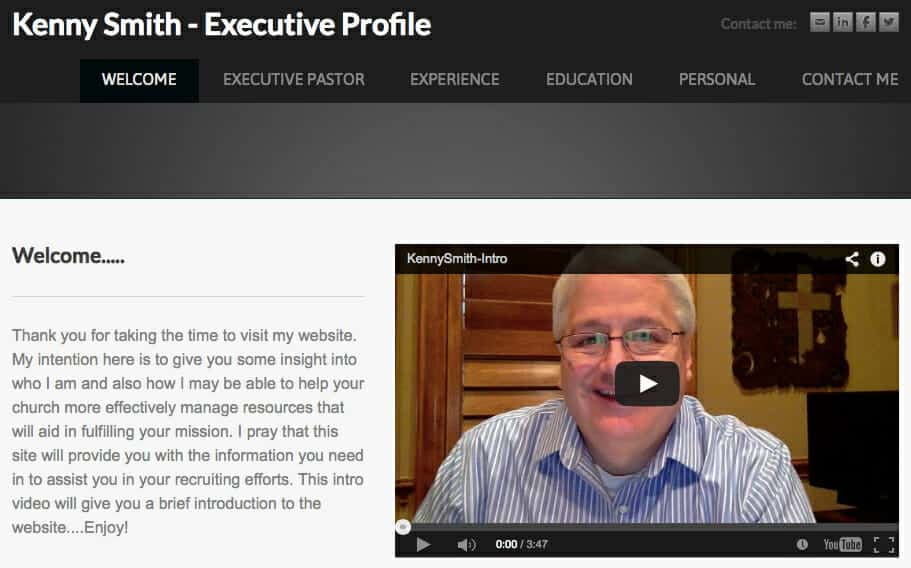Screen dimensions: 911x568
Task: Click the video progress scrubber handle
Action: click(x=403, y=527)
